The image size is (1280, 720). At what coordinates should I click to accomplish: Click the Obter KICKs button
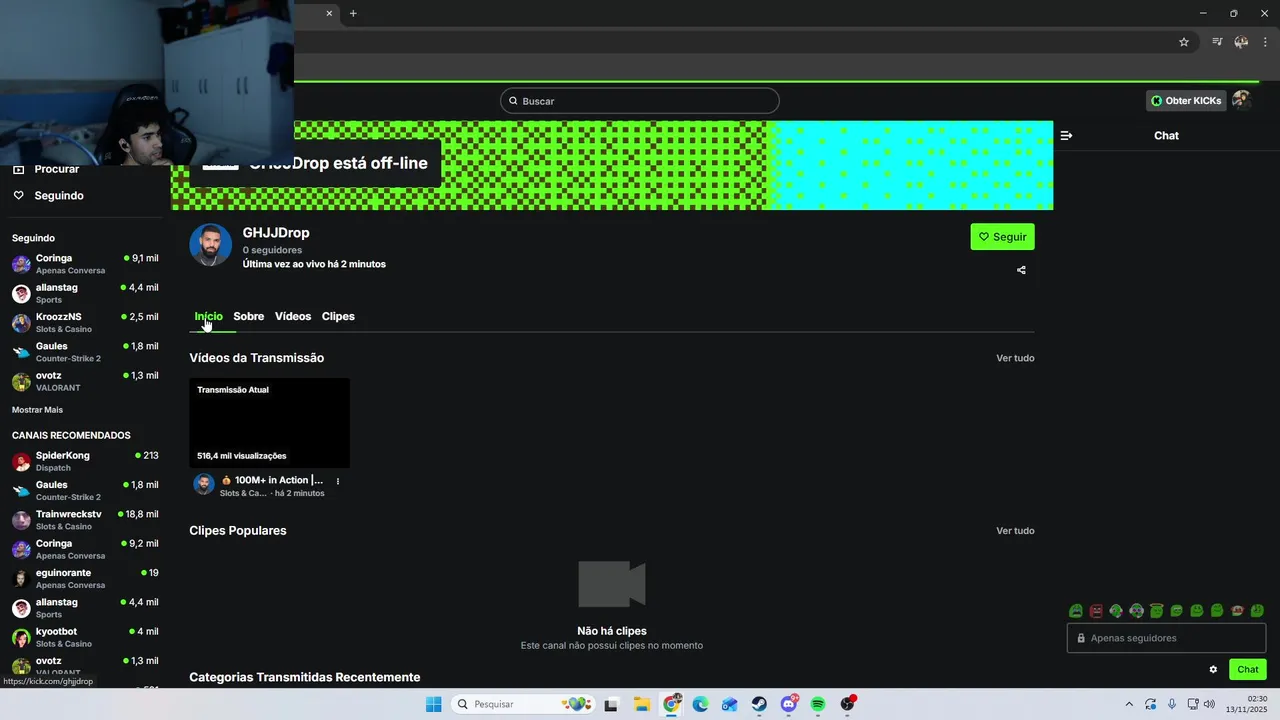click(1186, 100)
